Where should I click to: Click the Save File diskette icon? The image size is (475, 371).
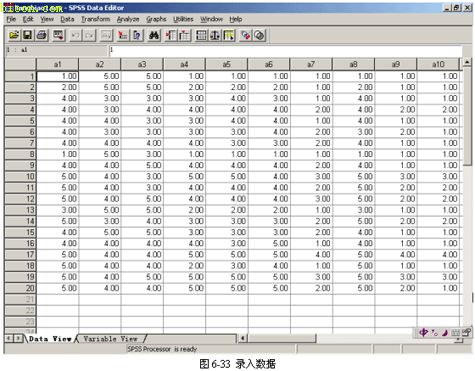[x=27, y=35]
